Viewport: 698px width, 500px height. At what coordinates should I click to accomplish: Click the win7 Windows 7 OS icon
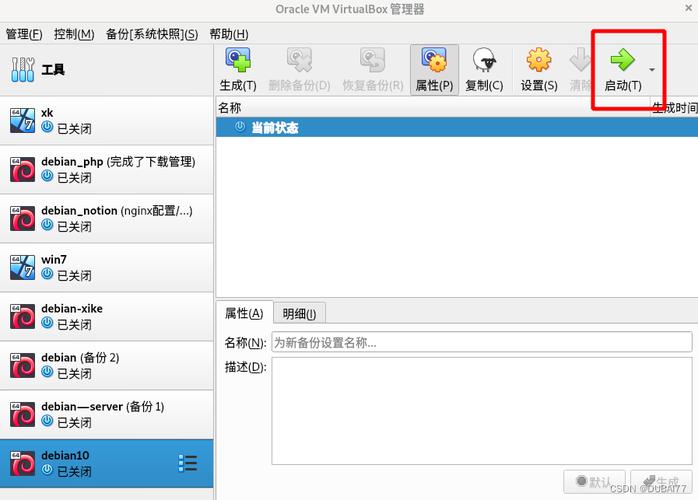pos(22,268)
